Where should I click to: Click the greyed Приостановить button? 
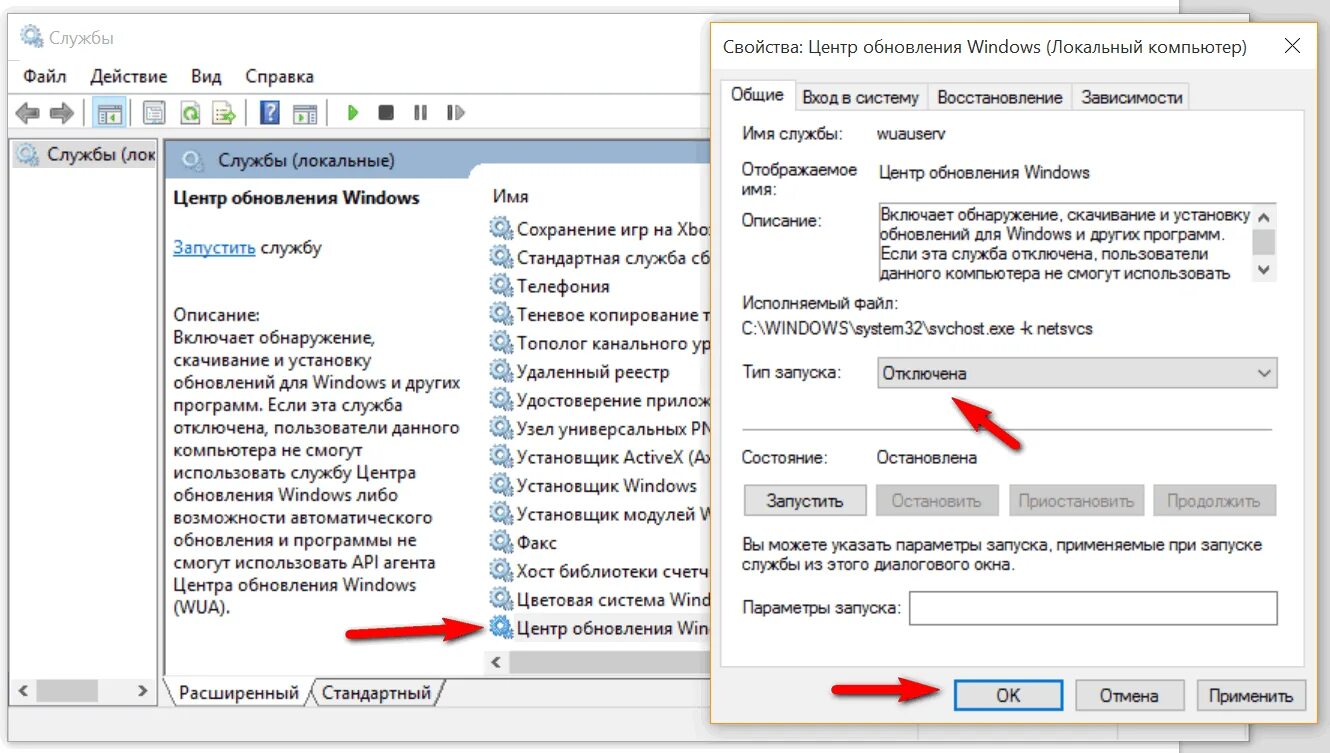[x=1076, y=500]
